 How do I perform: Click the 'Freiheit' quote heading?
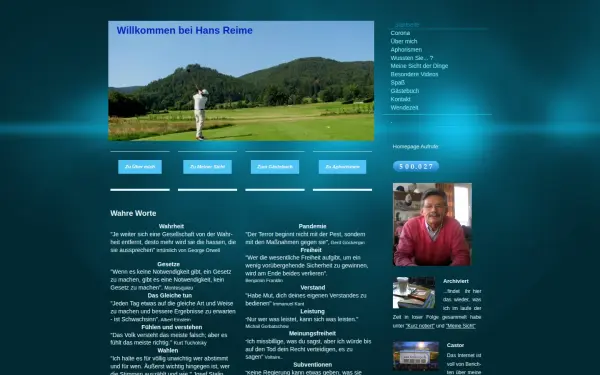click(x=311, y=250)
